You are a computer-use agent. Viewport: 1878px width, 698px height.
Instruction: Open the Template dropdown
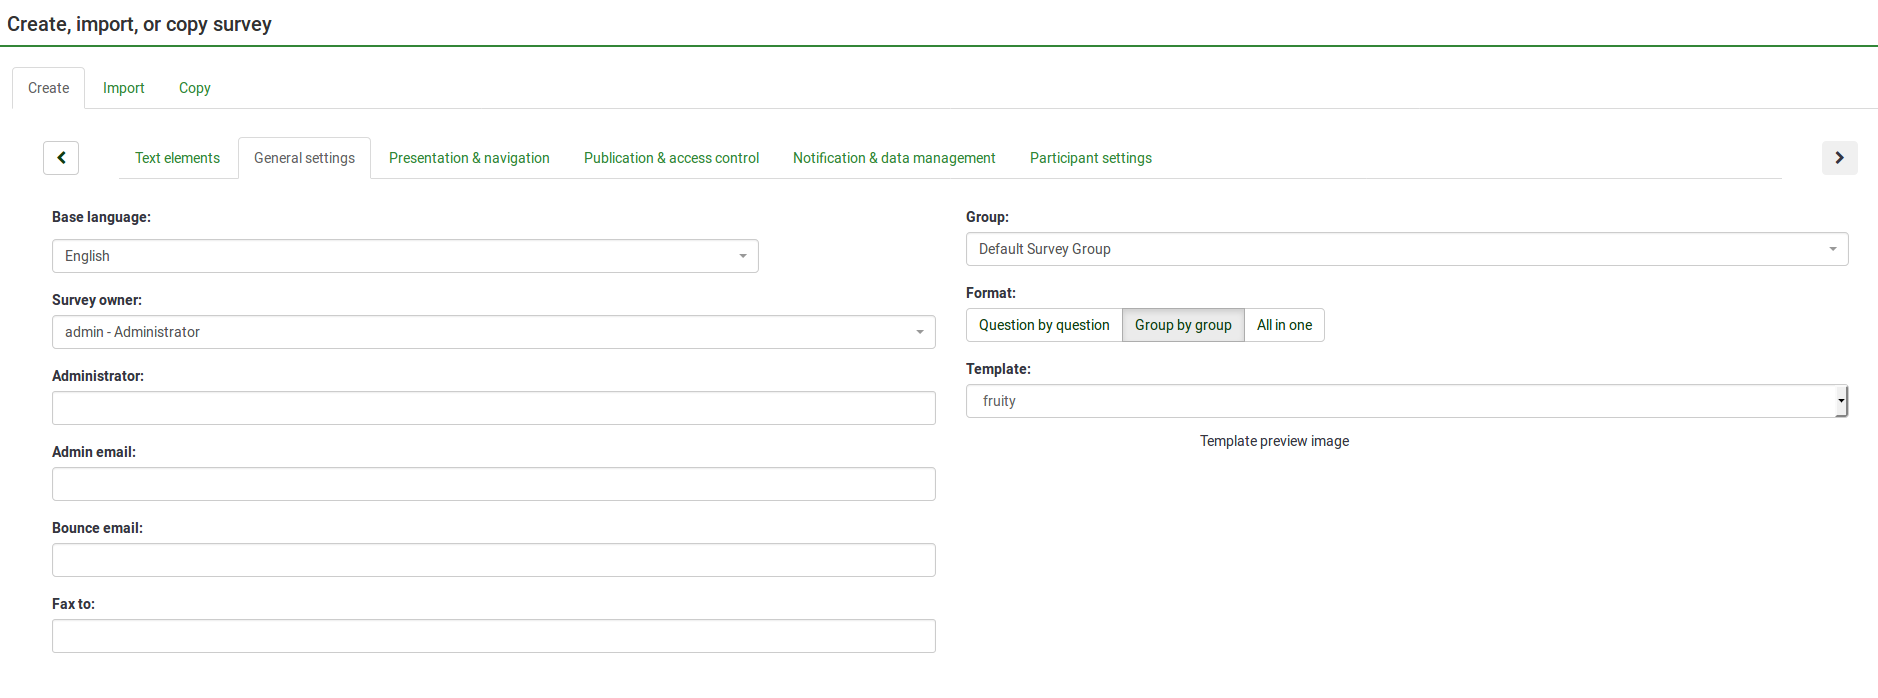point(1406,401)
